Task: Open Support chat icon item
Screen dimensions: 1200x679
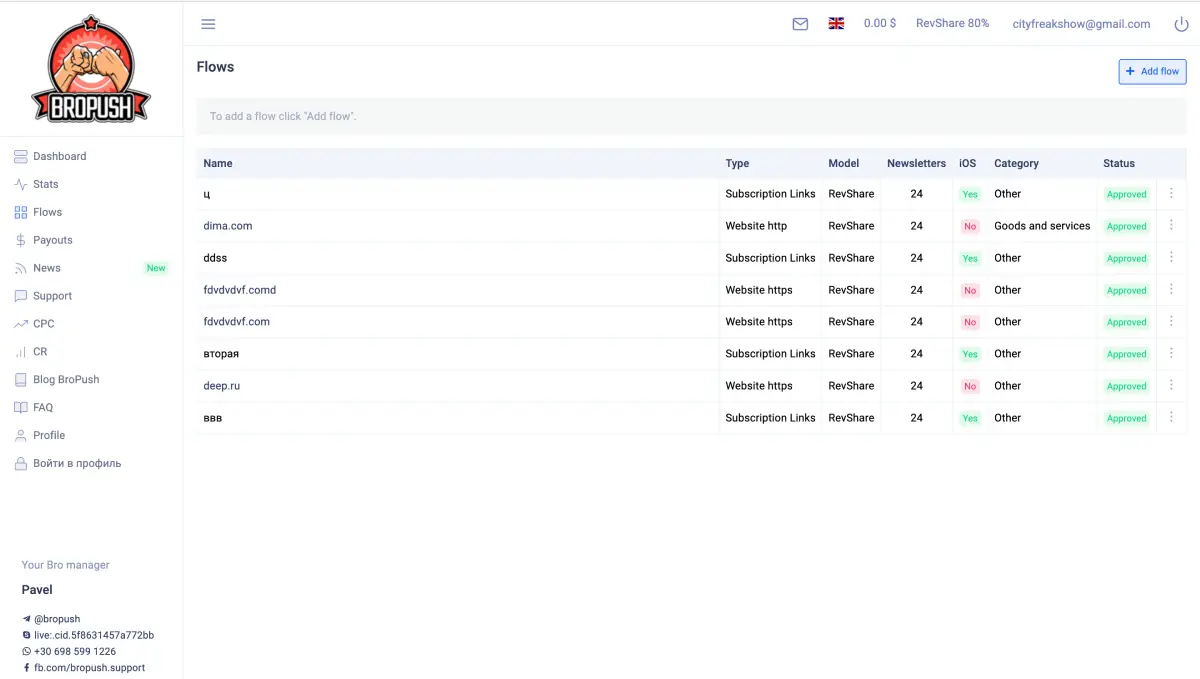Action: (x=52, y=296)
